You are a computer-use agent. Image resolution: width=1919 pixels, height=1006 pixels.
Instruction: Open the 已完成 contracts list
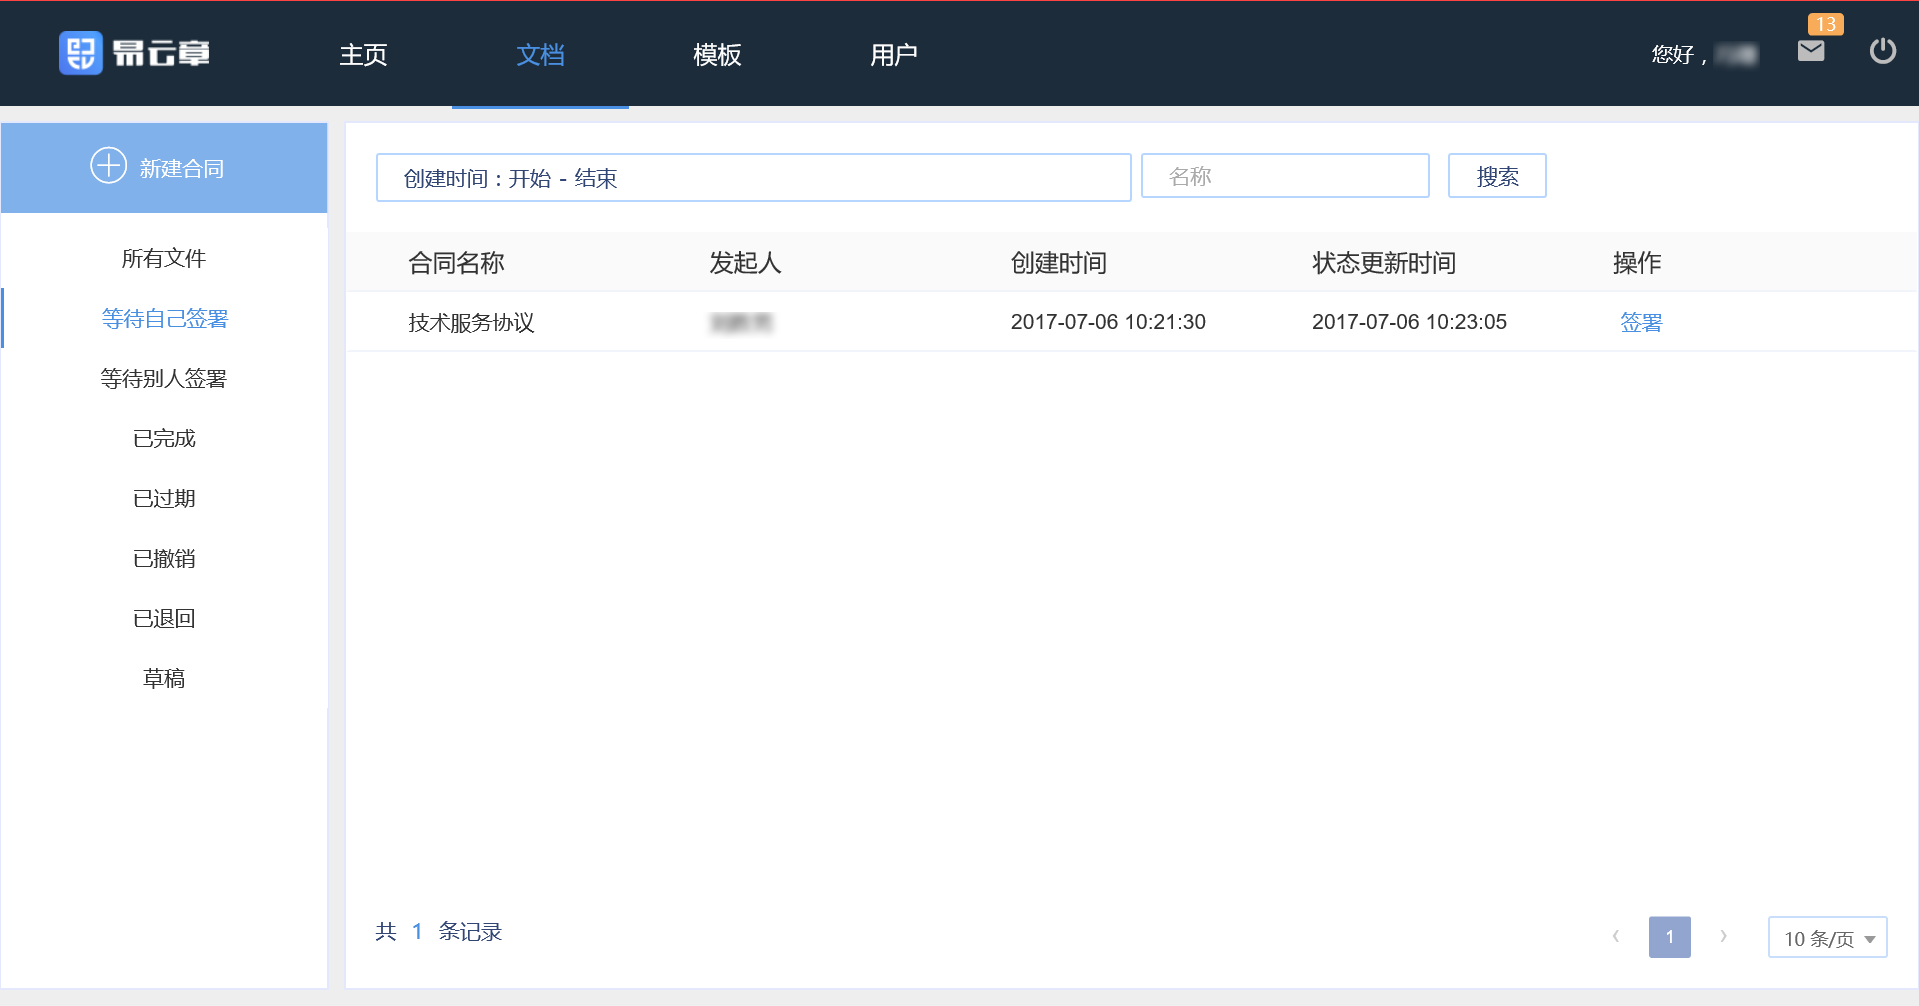click(x=164, y=439)
